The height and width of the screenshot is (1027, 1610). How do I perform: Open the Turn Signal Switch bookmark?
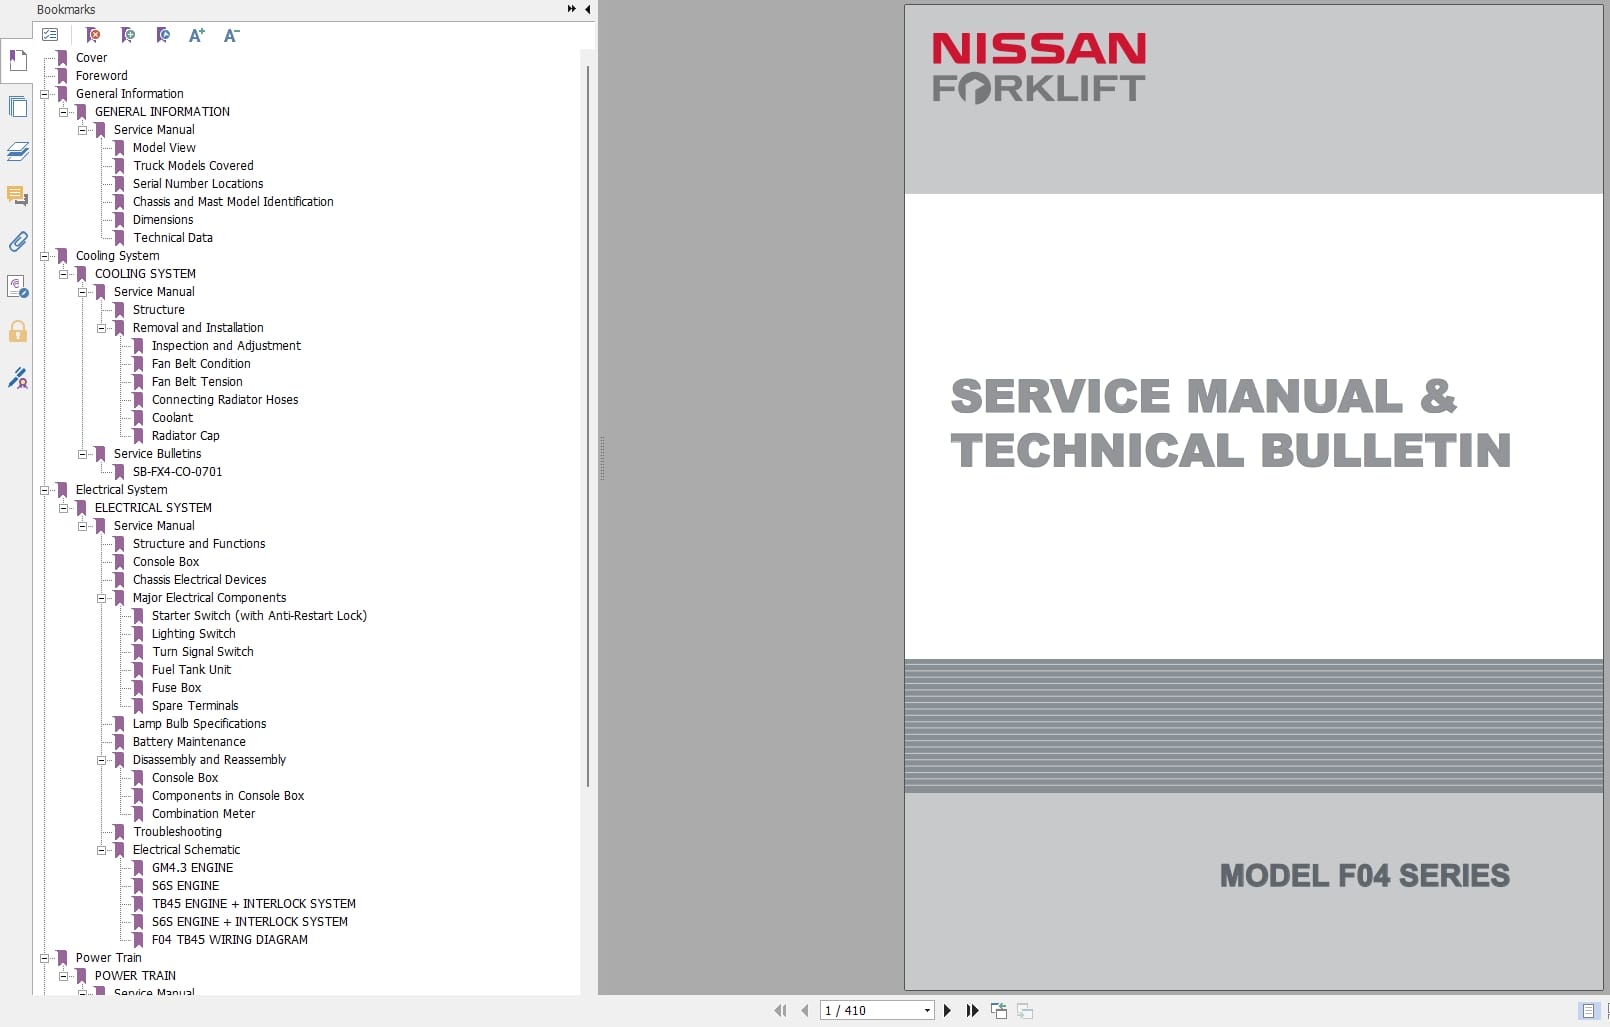coord(202,652)
